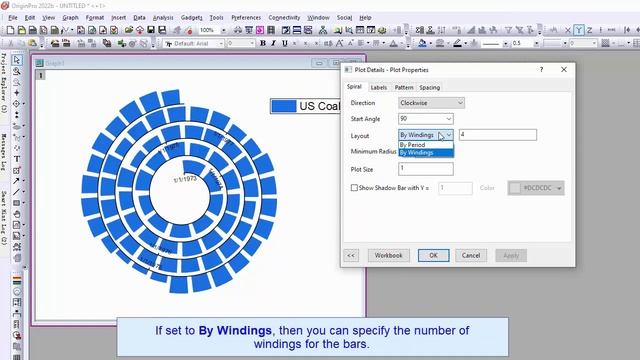Click the Apply button
The height and width of the screenshot is (360, 640).
click(x=511, y=256)
